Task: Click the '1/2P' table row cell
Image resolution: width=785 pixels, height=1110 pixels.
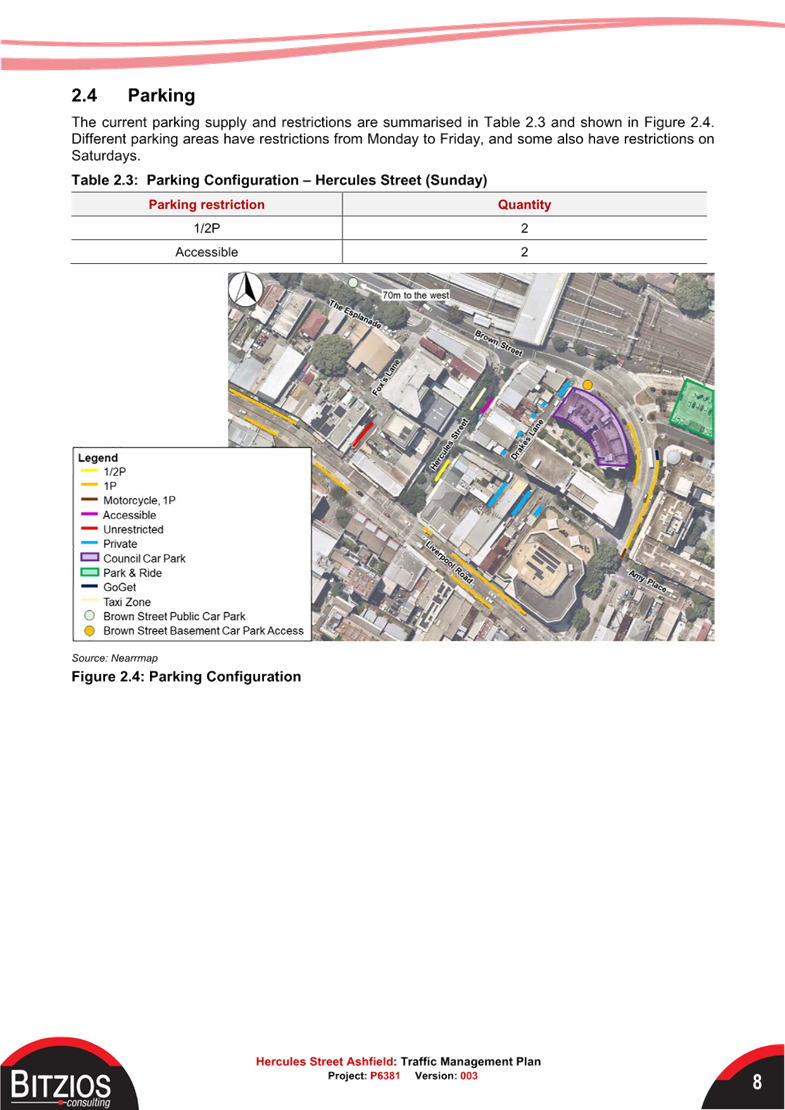Action: point(206,229)
